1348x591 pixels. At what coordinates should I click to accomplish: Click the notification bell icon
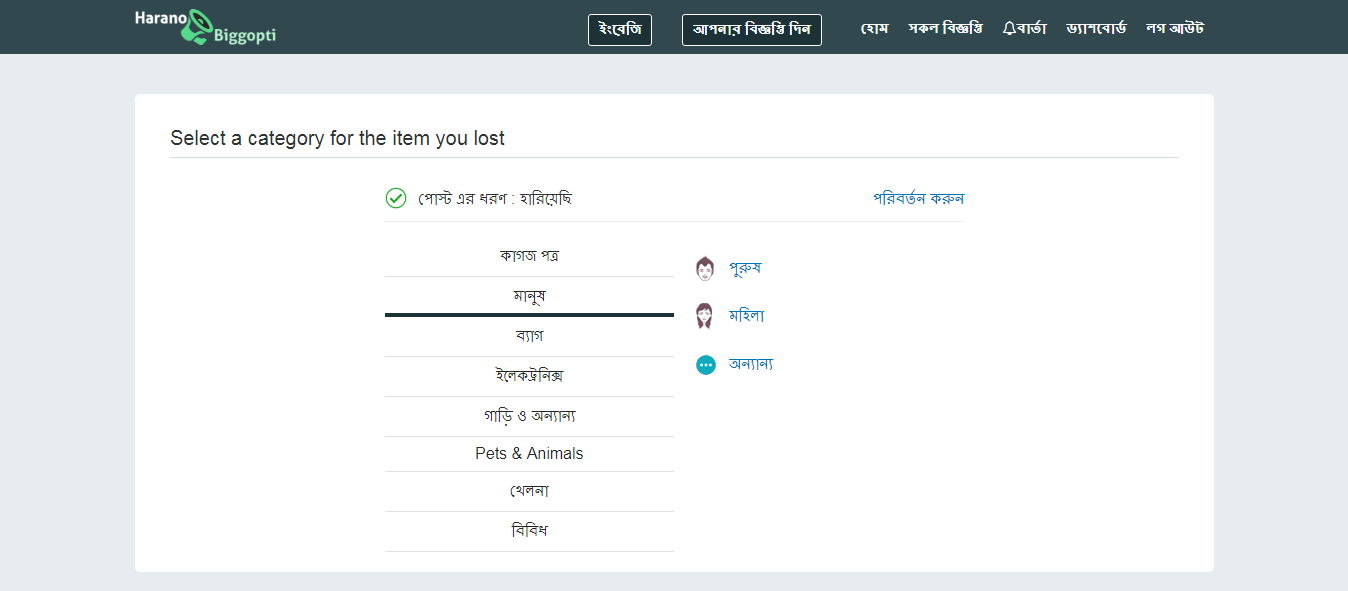[x=1009, y=28]
